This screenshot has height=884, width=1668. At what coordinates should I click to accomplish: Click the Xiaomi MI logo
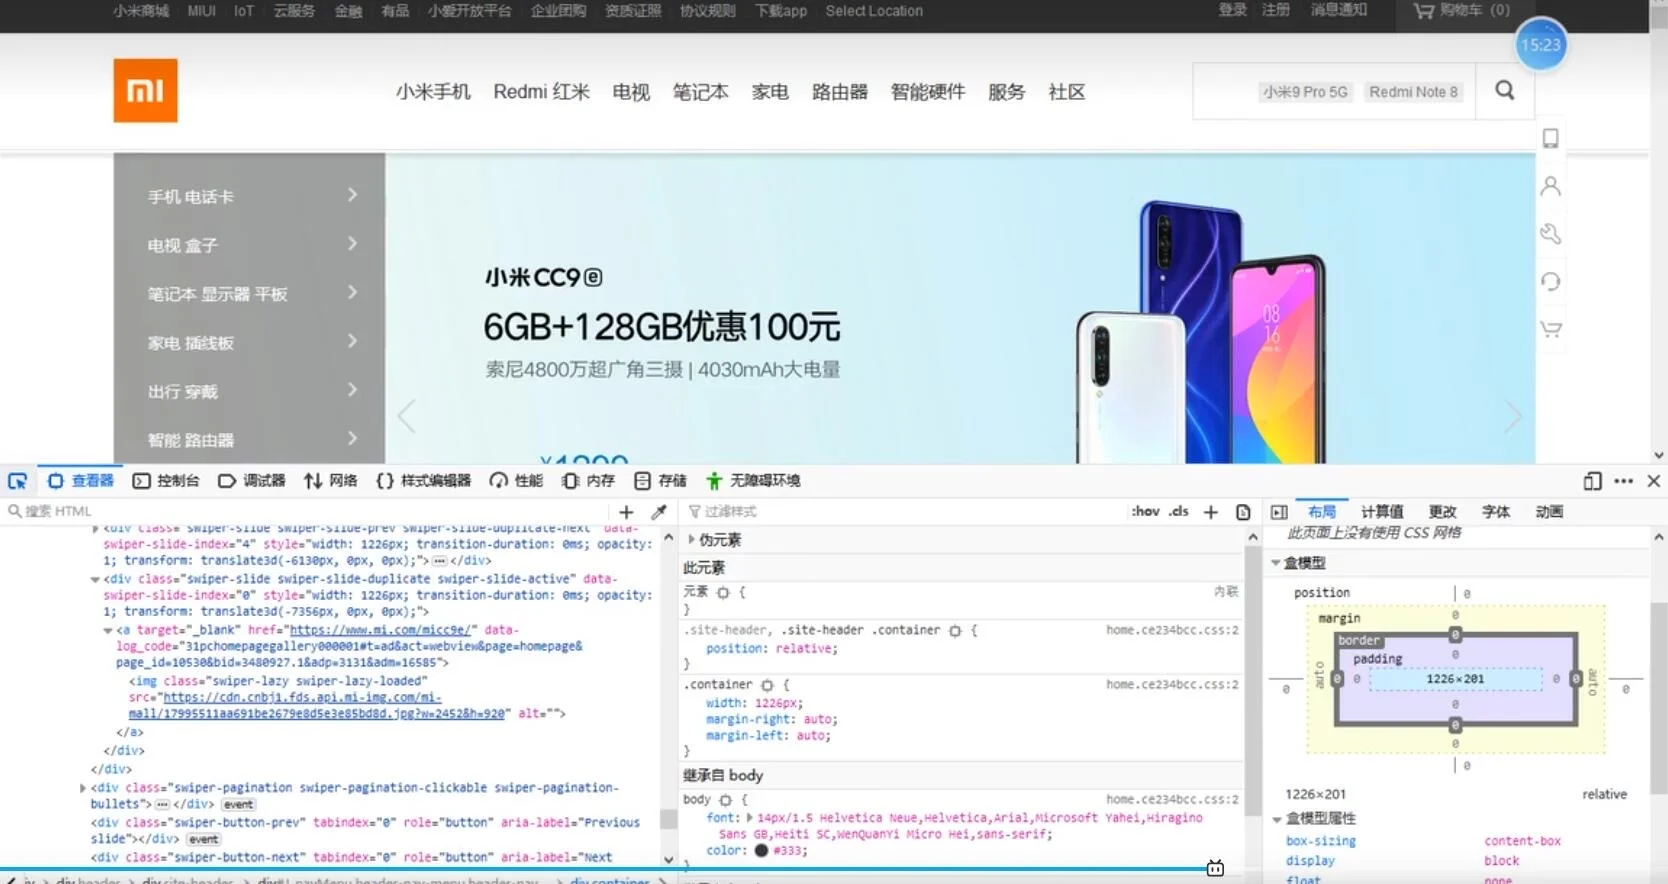tap(145, 90)
